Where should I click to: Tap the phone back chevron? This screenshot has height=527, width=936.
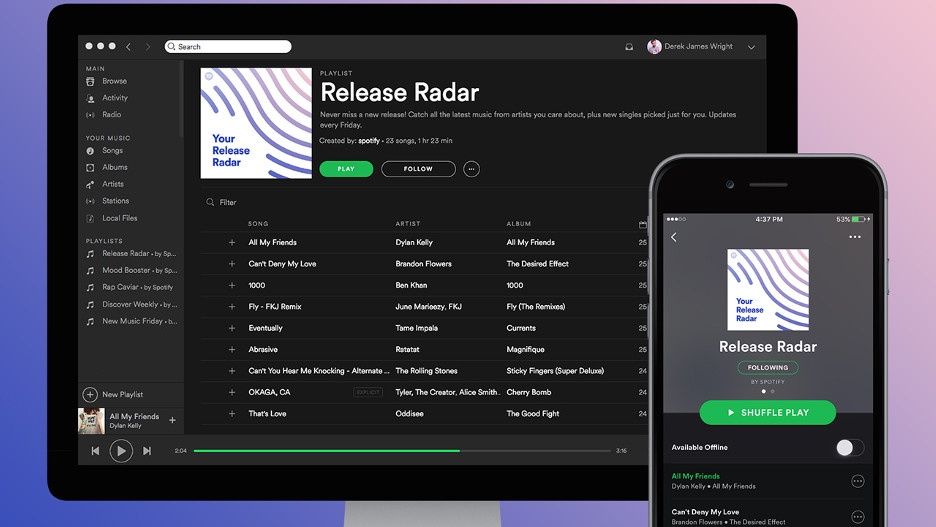(674, 238)
